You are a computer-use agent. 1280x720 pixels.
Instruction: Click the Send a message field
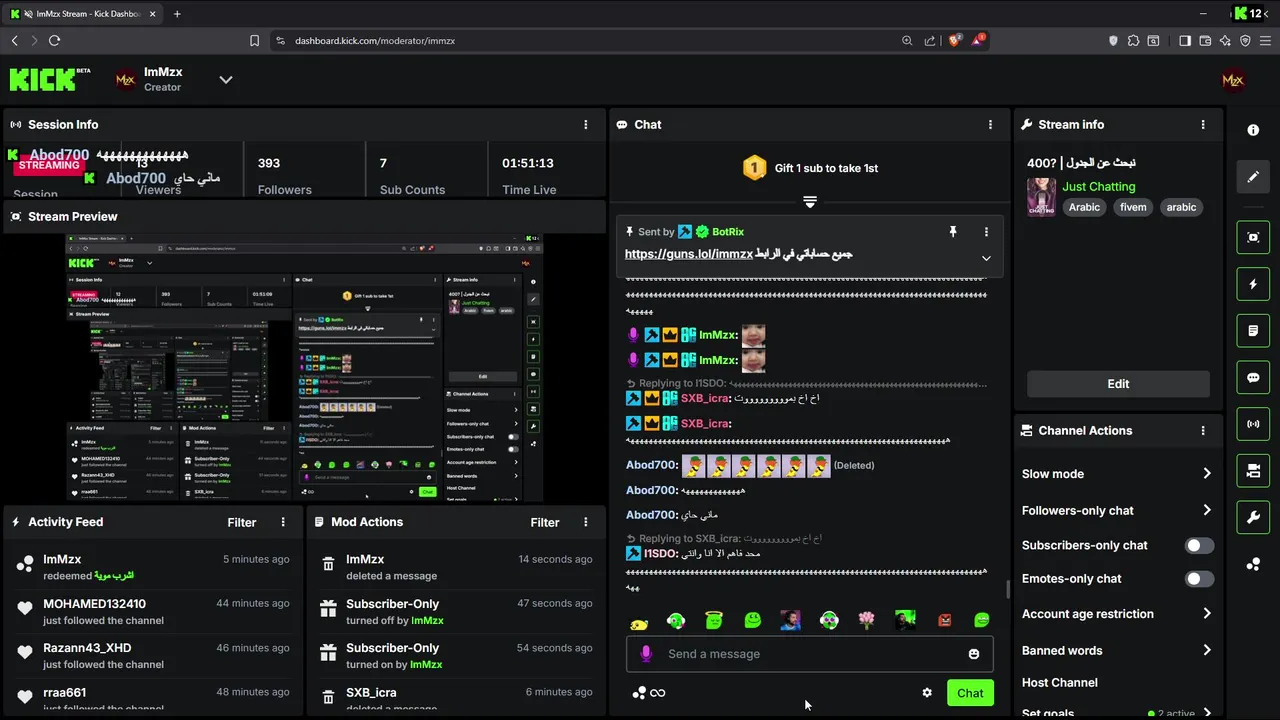(x=810, y=654)
